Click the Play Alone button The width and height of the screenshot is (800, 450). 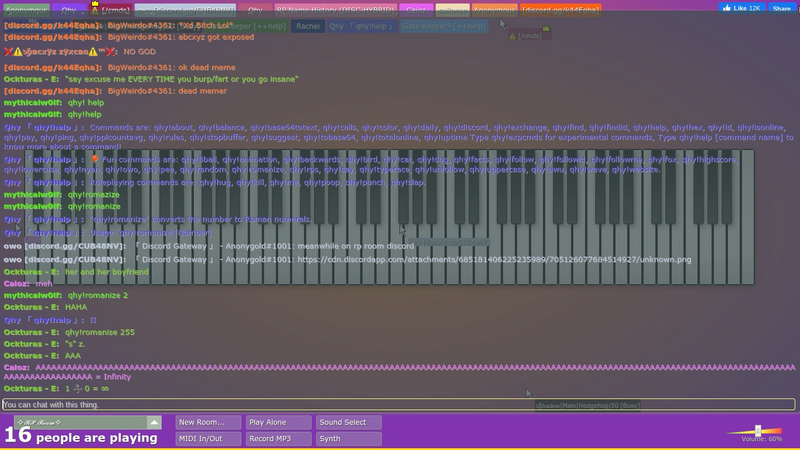tap(278, 422)
